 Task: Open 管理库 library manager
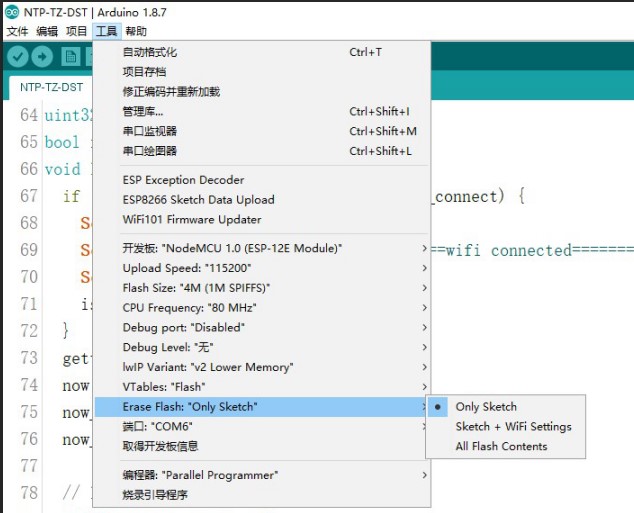(262, 112)
